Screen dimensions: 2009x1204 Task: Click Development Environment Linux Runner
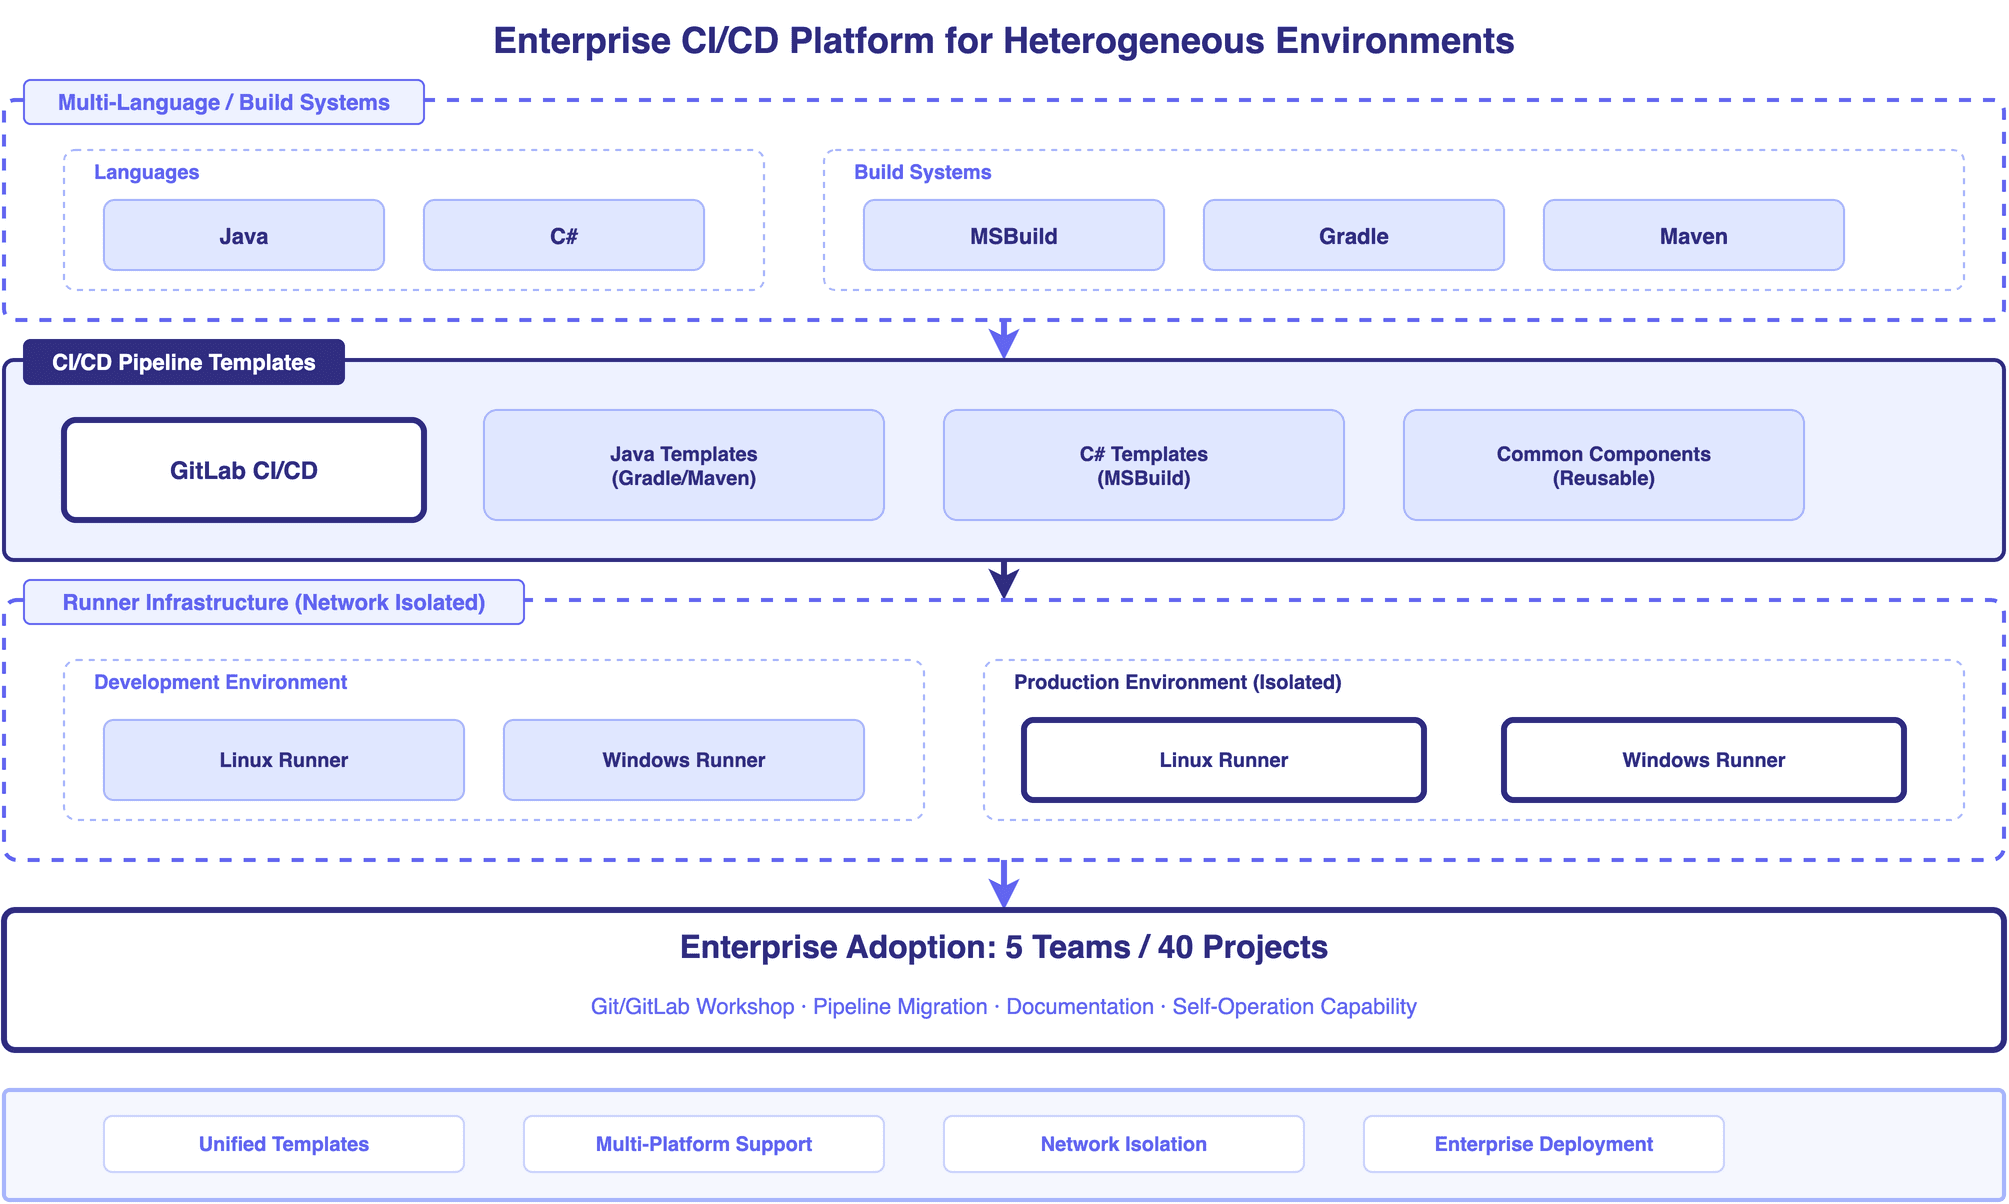[283, 760]
